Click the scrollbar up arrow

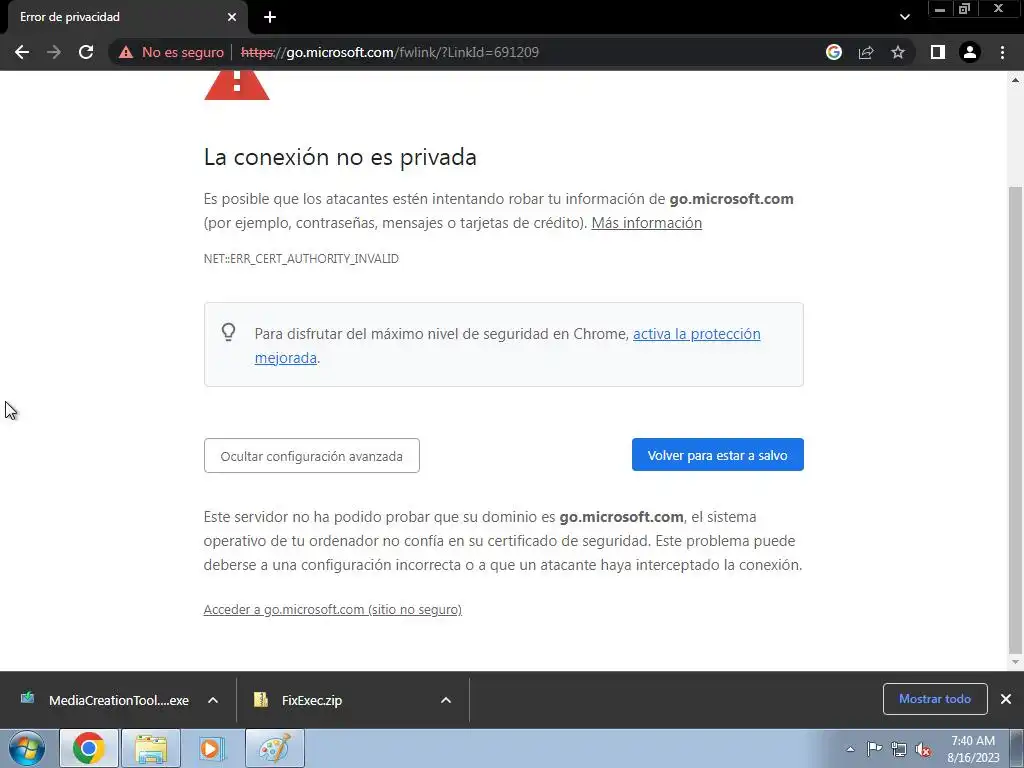(1016, 80)
